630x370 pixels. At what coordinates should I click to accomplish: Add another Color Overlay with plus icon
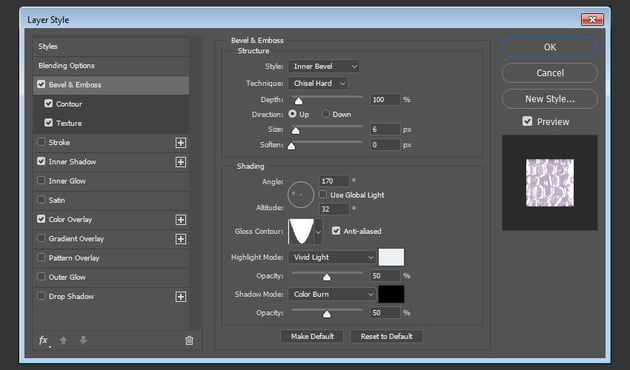pyautogui.click(x=181, y=220)
